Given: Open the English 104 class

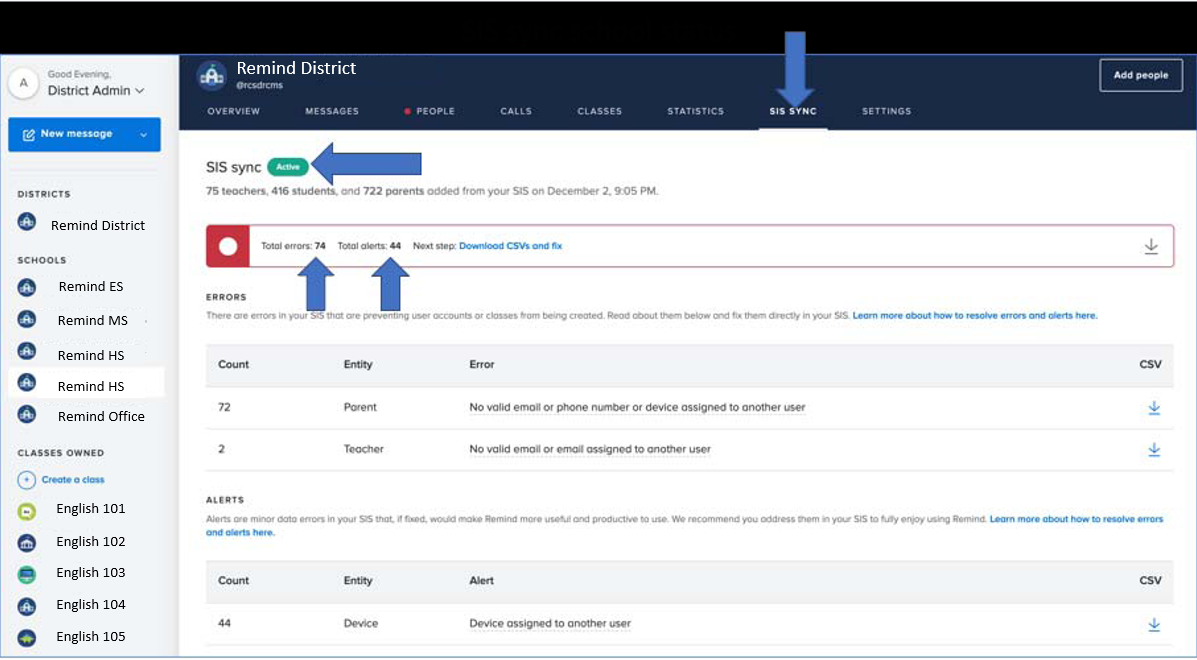Looking at the screenshot, I should tap(91, 604).
